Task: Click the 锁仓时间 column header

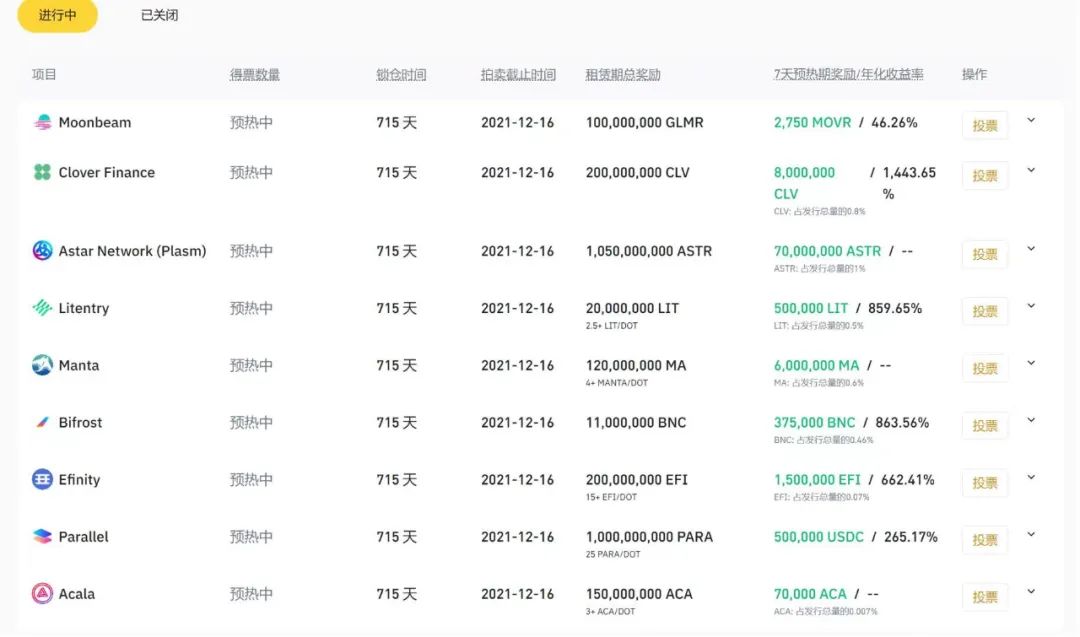Action: click(x=401, y=74)
